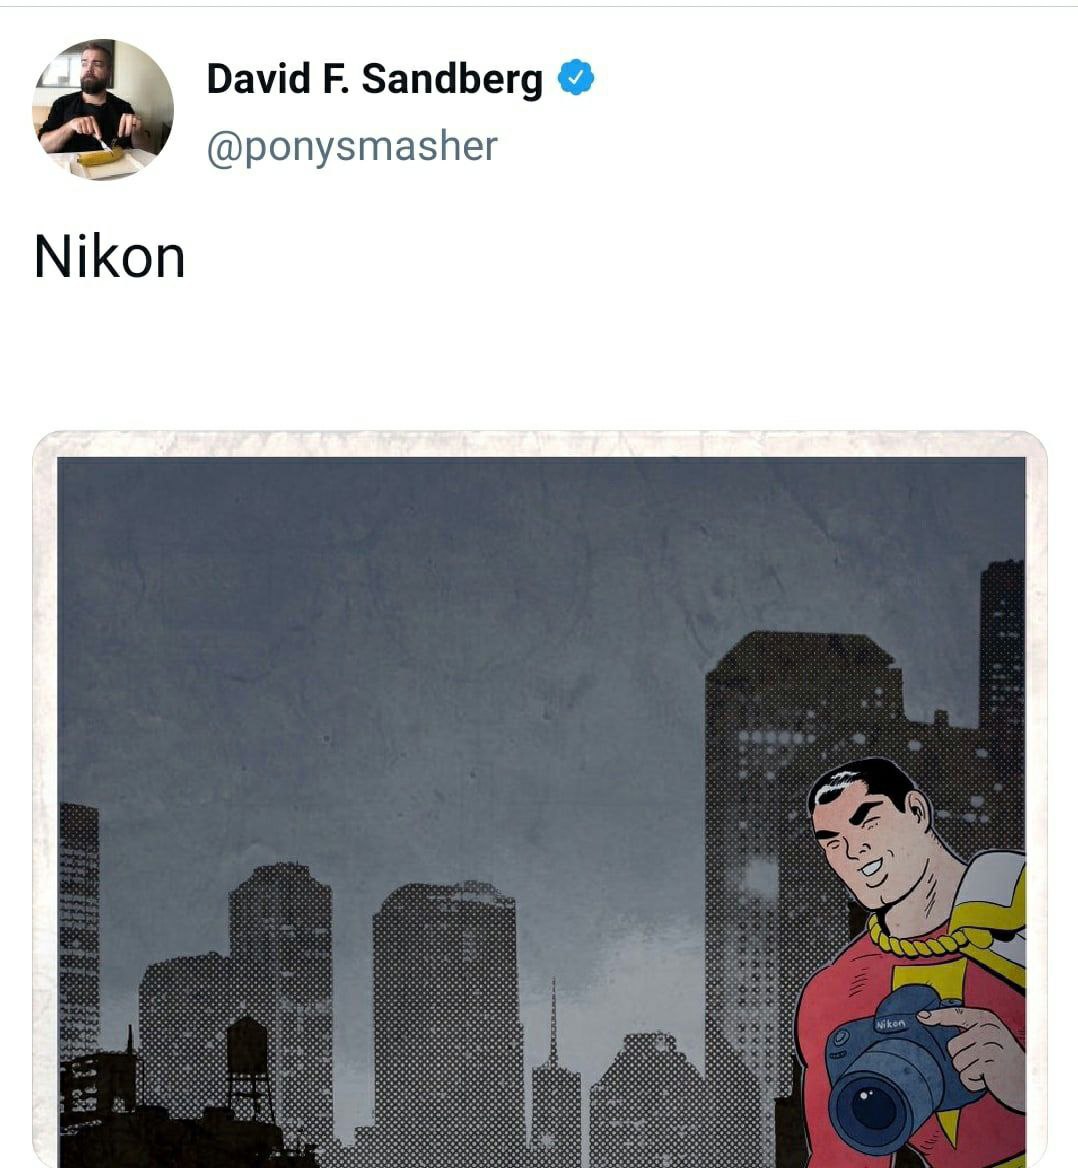The width and height of the screenshot is (1078, 1168).
Task: Click the thin antenna spire in skyline
Action: pos(554,1021)
